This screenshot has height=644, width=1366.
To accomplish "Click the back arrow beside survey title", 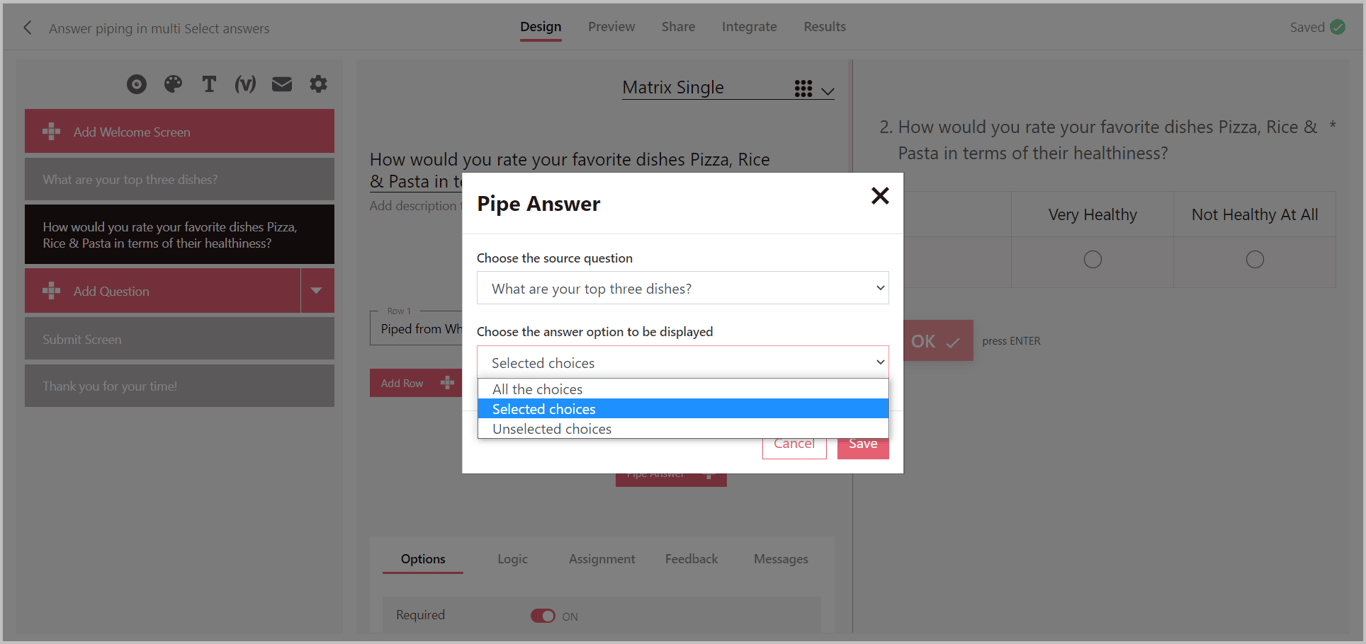I will (28, 28).
